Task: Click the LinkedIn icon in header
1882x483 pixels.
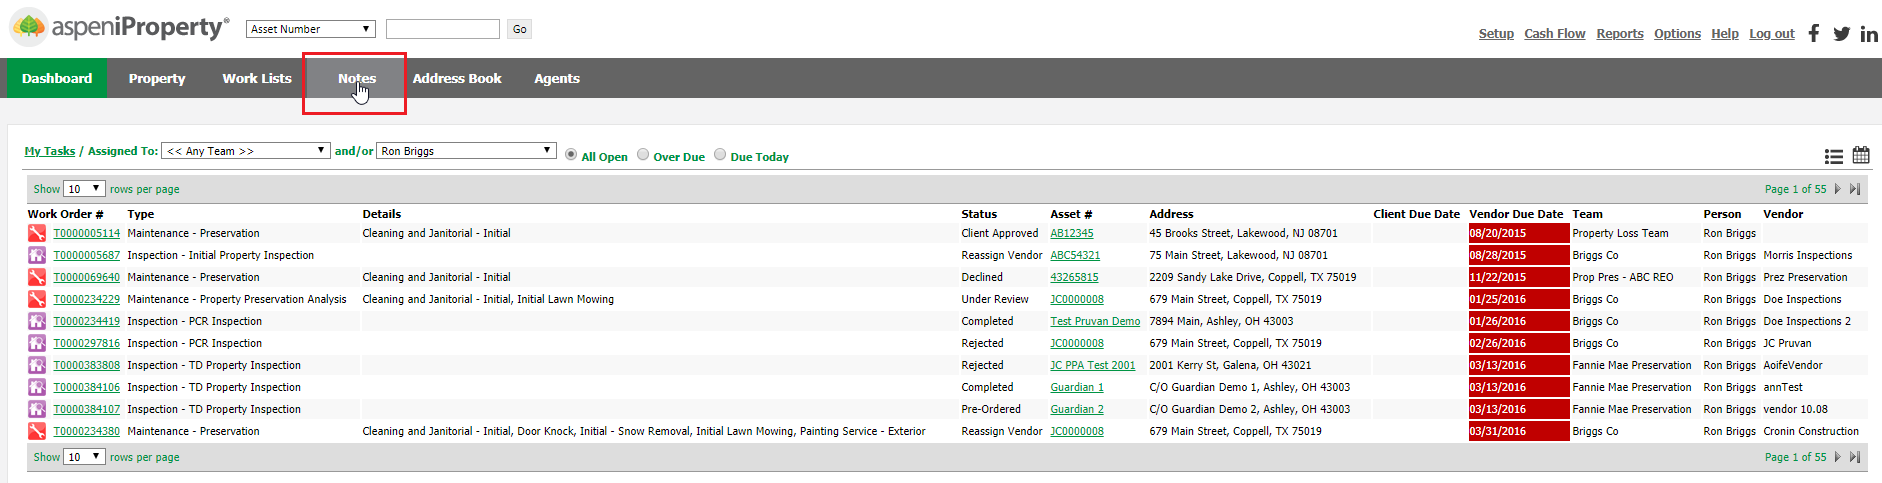Action: 1869,34
